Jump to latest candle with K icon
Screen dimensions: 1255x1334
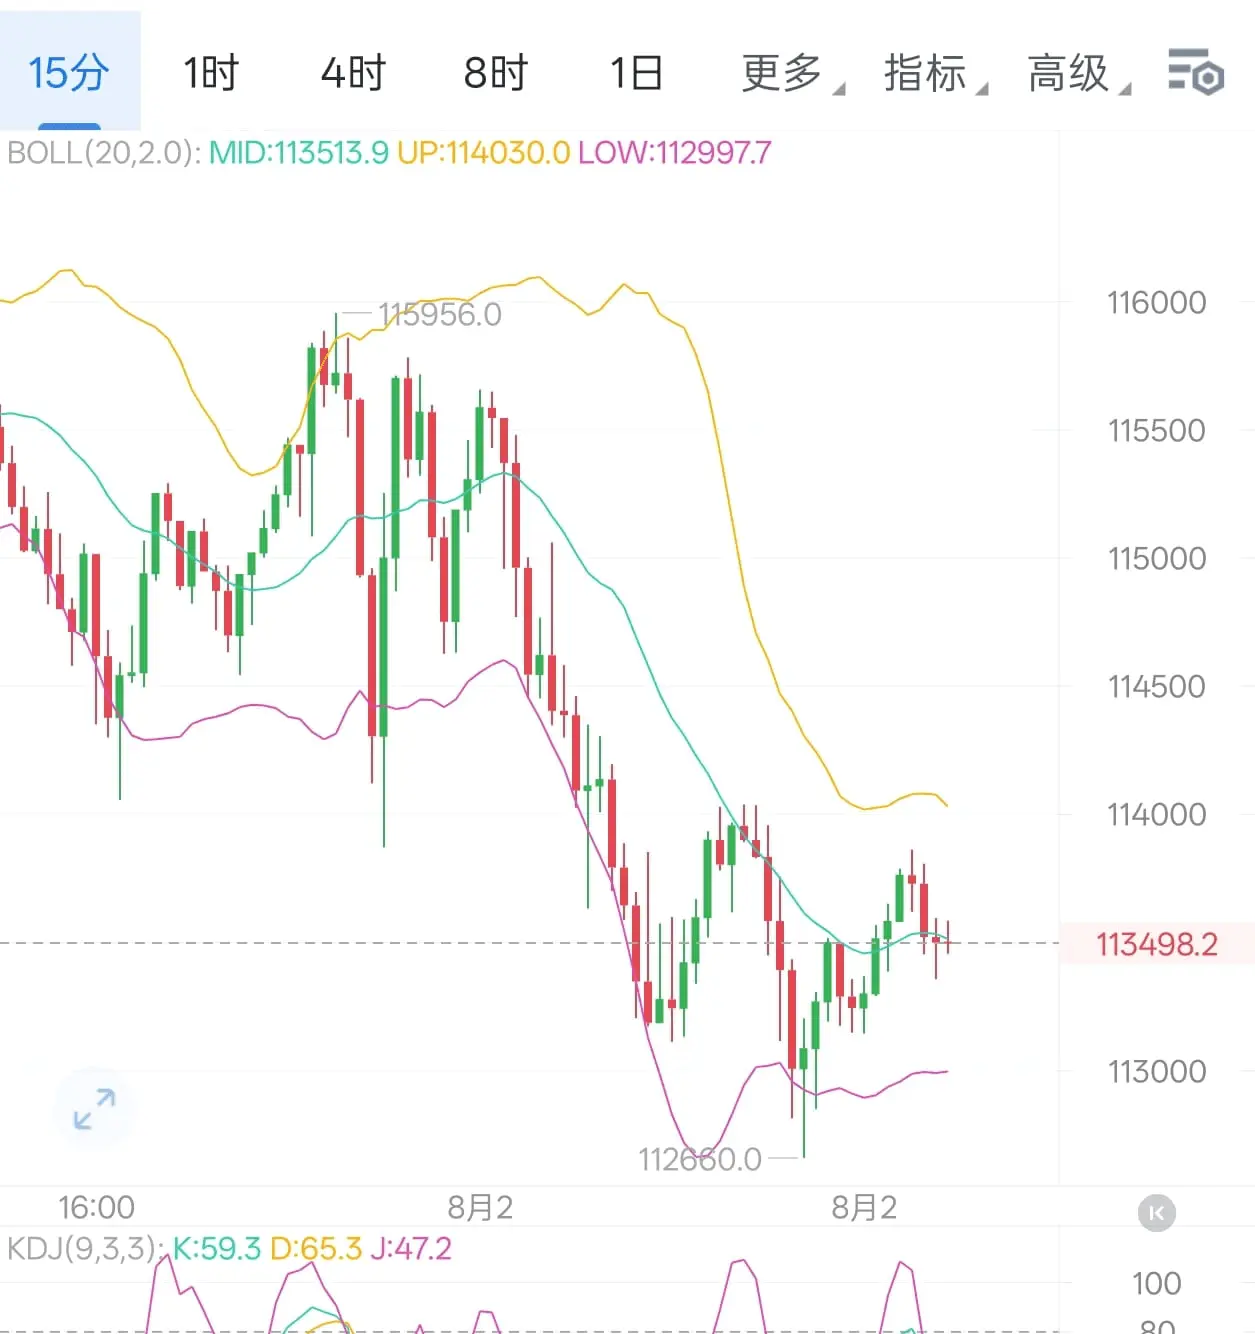1157,1213
